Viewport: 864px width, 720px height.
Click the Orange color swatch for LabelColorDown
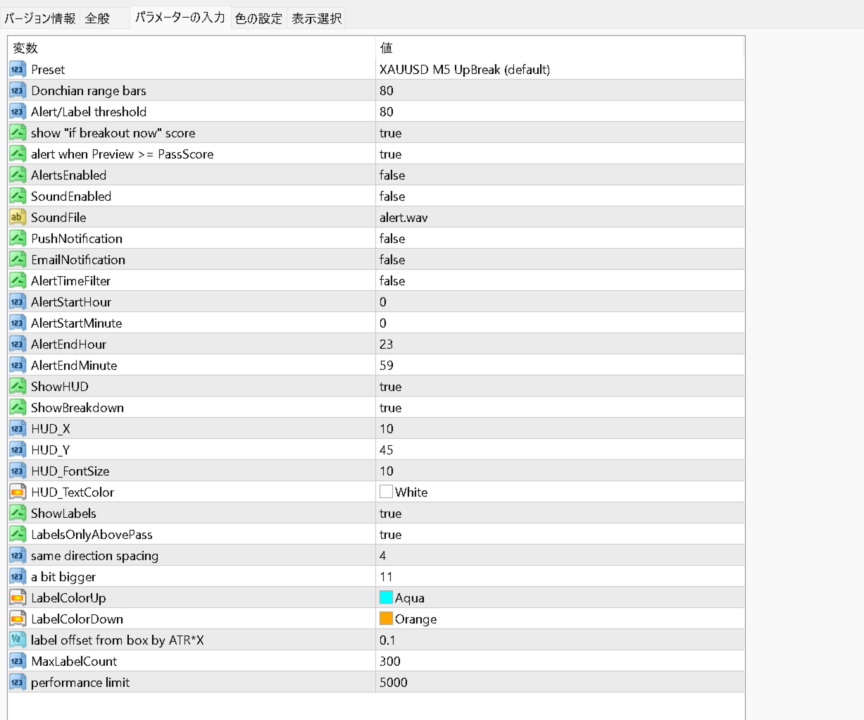click(386, 619)
